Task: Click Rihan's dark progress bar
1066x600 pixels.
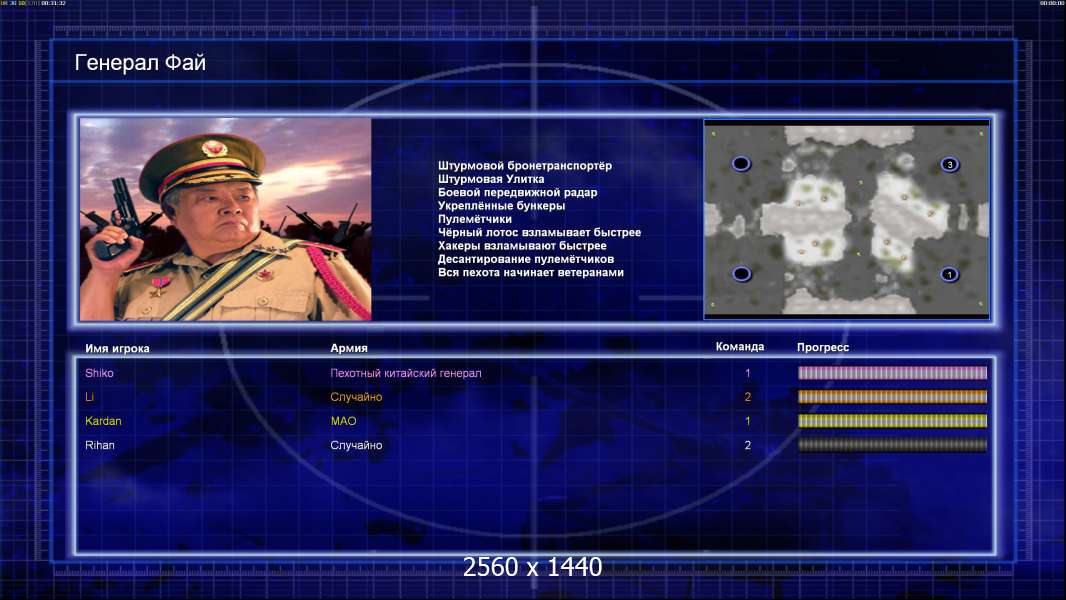Action: pyautogui.click(x=892, y=445)
